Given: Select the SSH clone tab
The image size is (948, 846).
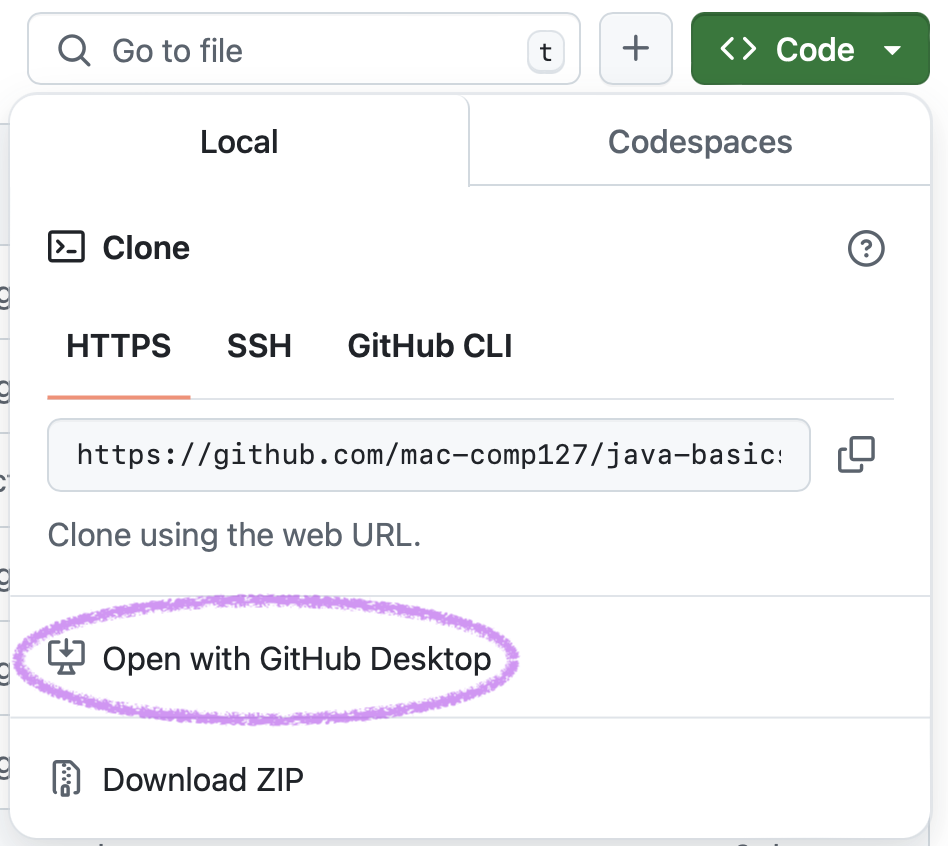Looking at the screenshot, I should [259, 346].
